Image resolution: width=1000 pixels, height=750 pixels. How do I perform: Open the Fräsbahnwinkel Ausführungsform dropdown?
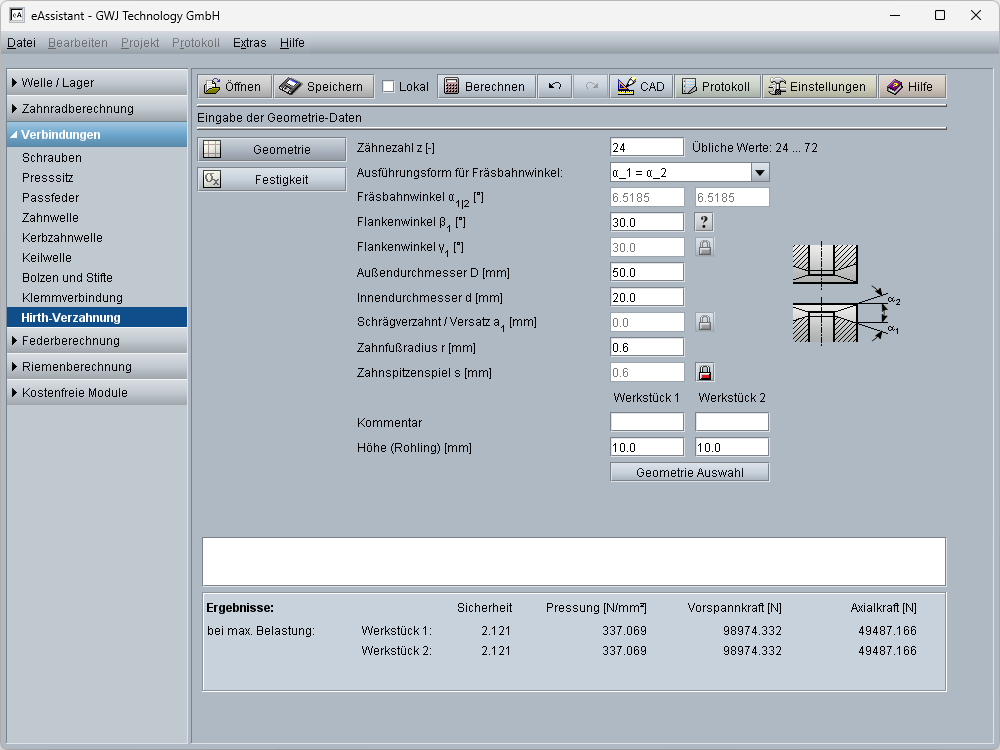(759, 173)
